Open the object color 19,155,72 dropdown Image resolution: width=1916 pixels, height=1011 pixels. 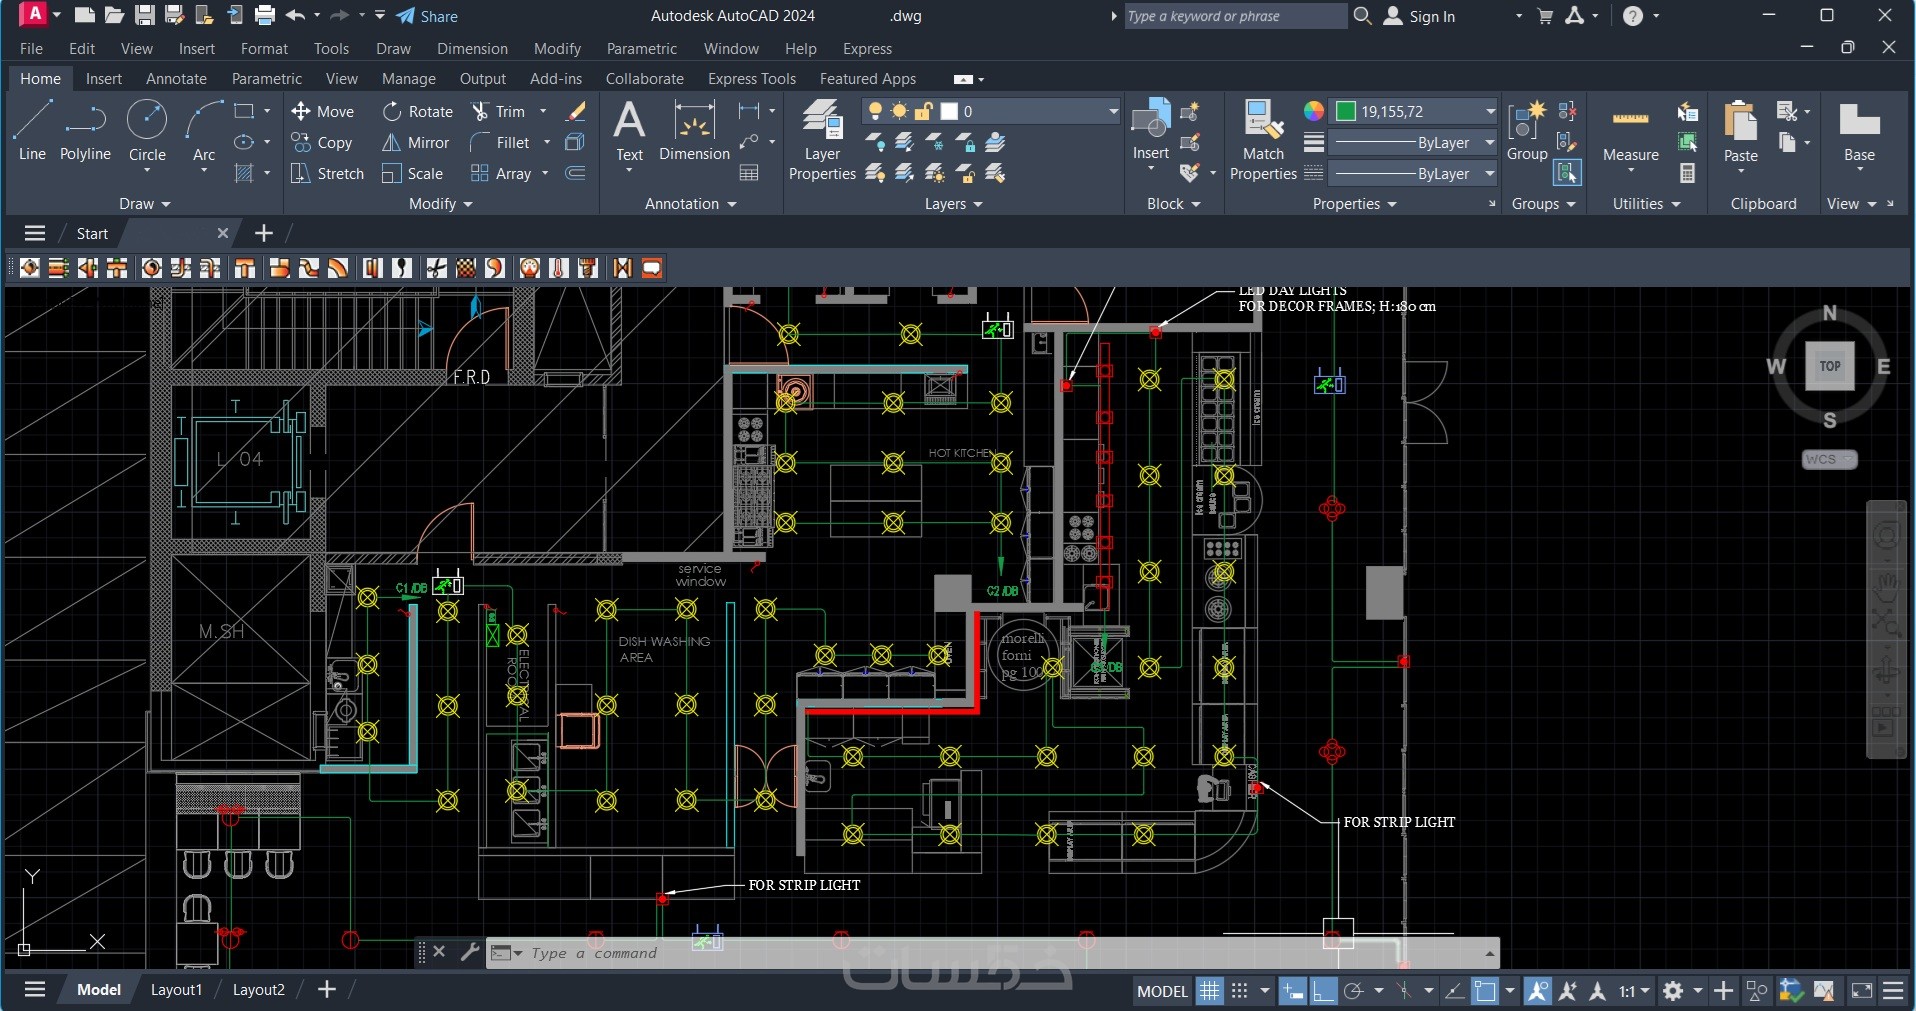point(1489,111)
